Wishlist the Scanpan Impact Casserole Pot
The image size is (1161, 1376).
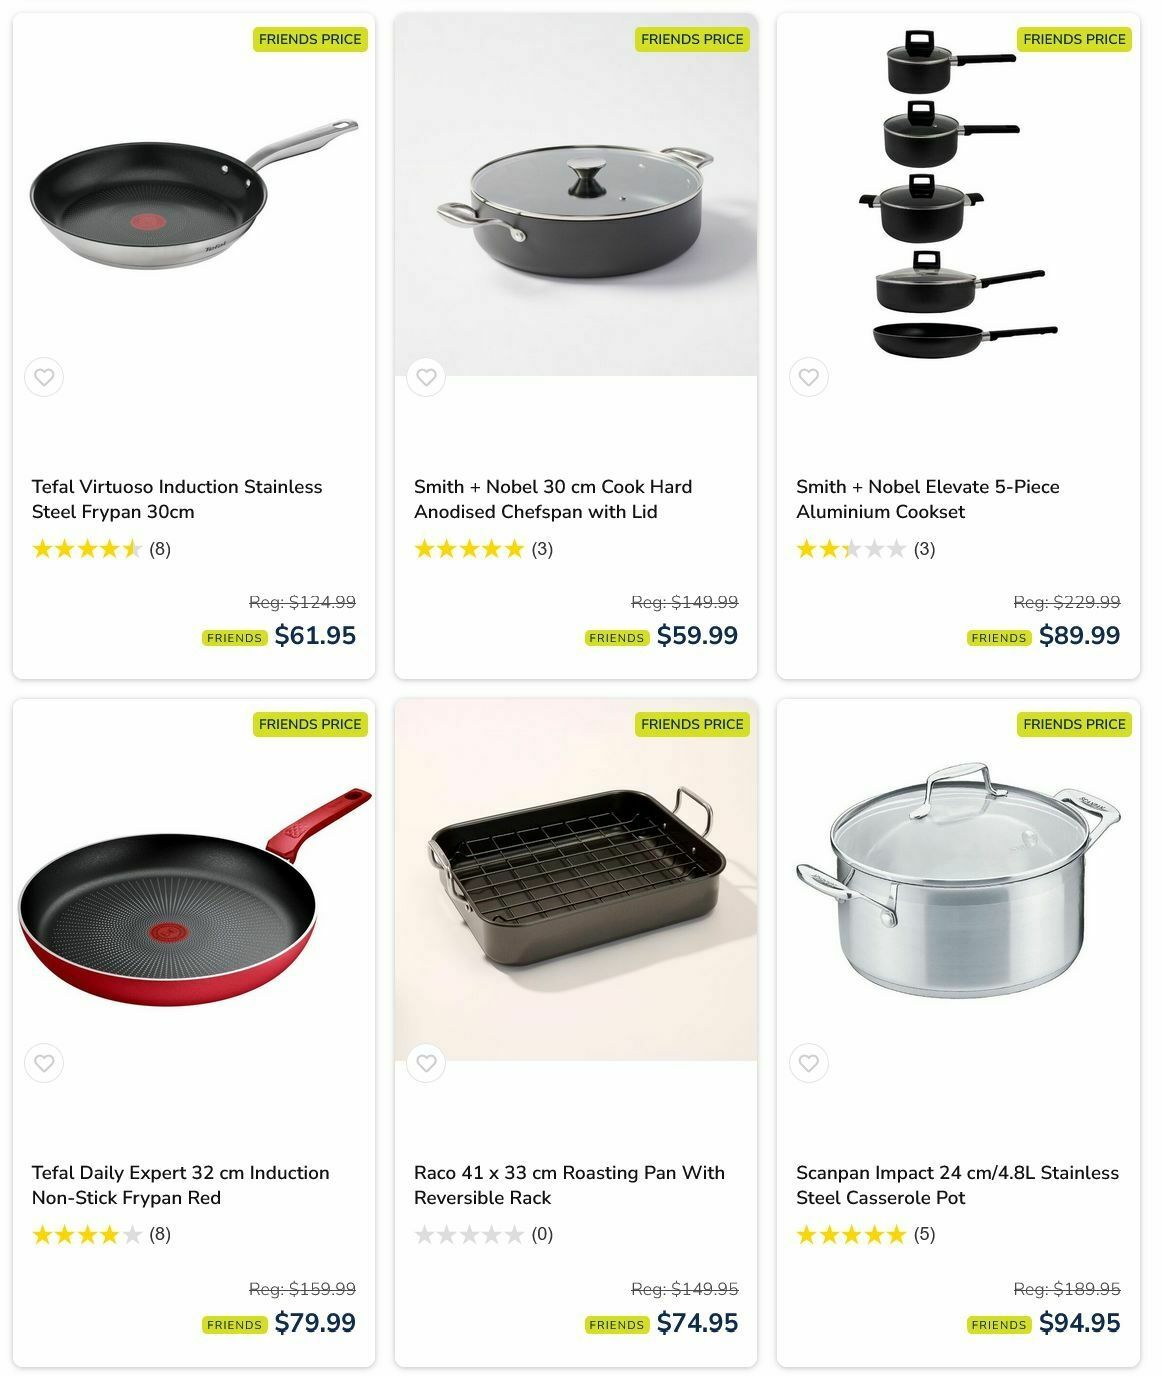809,1063
